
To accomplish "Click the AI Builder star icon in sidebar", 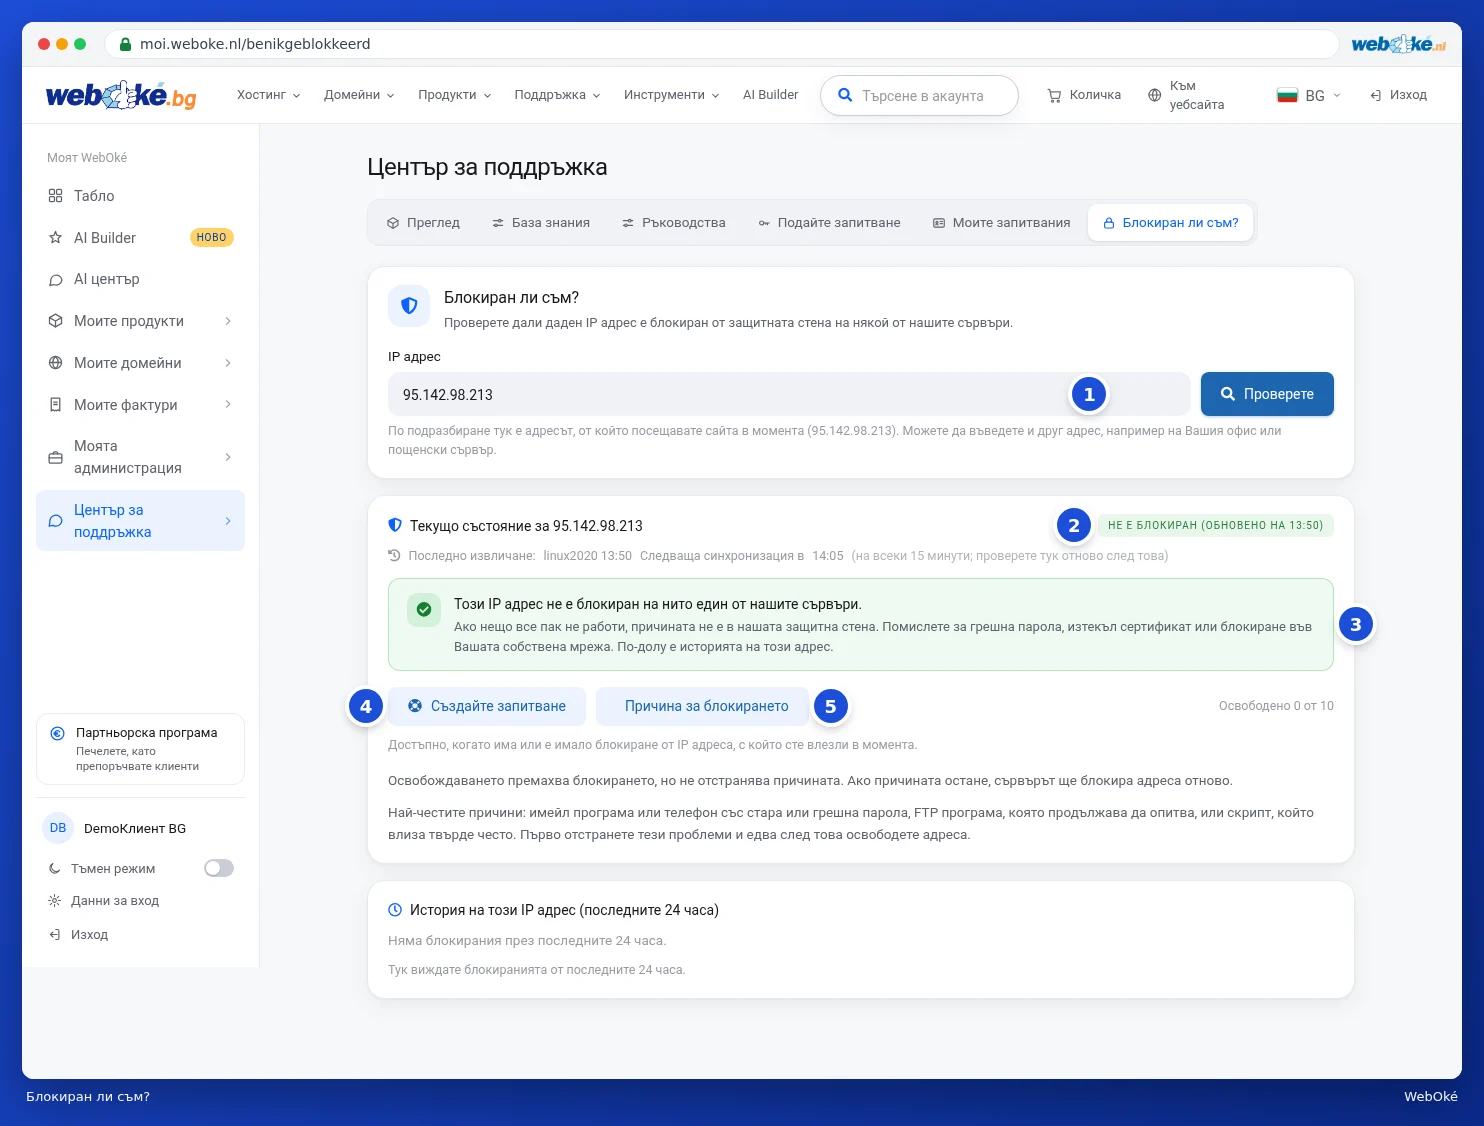I will [55, 238].
